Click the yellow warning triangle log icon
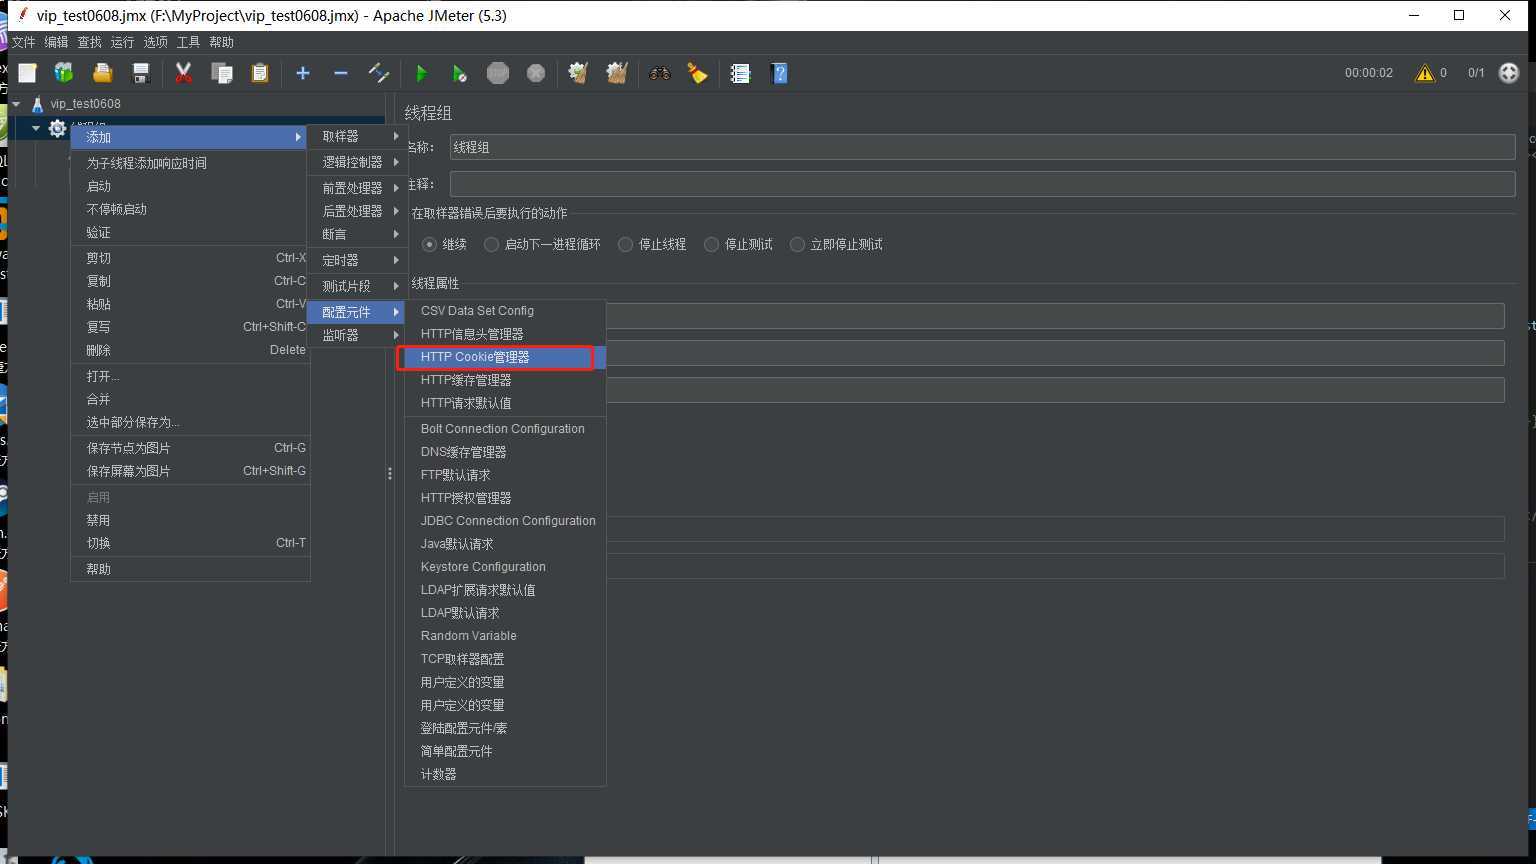This screenshot has width=1536, height=864. [x=1425, y=73]
